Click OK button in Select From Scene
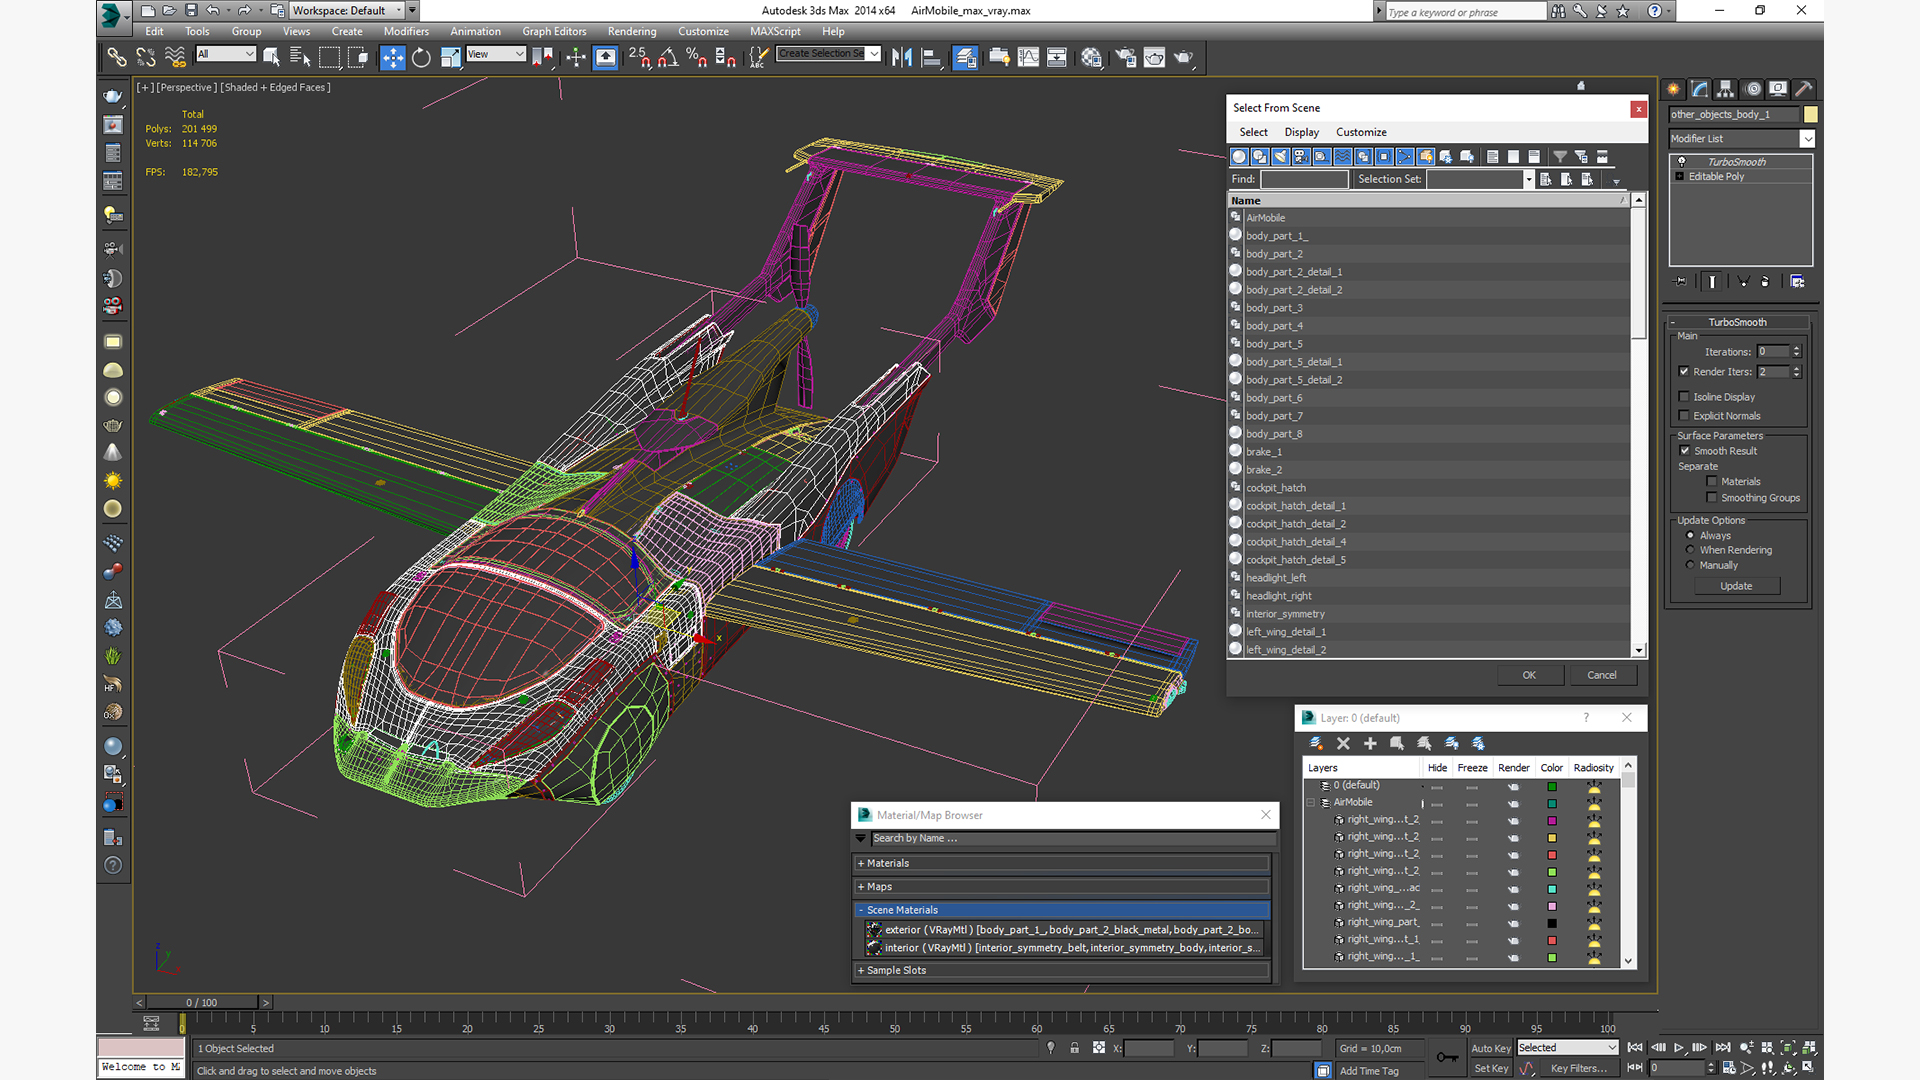Image resolution: width=1920 pixels, height=1080 pixels. pyautogui.click(x=1527, y=674)
